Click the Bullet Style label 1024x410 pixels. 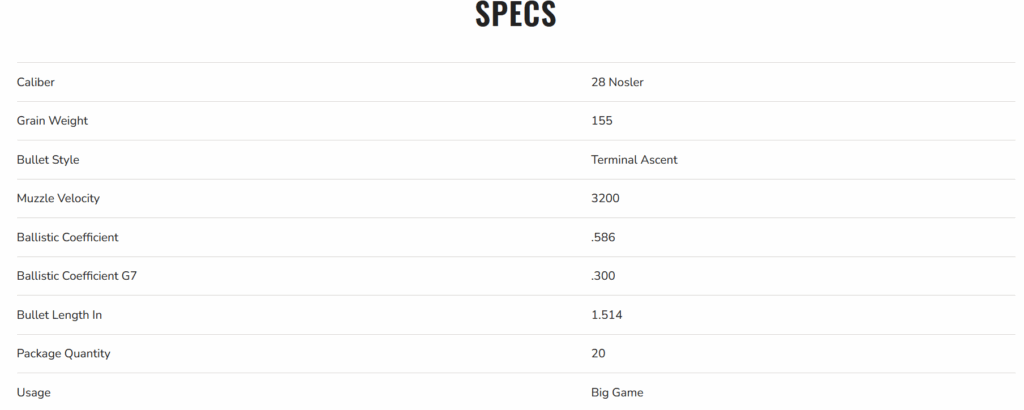point(48,160)
